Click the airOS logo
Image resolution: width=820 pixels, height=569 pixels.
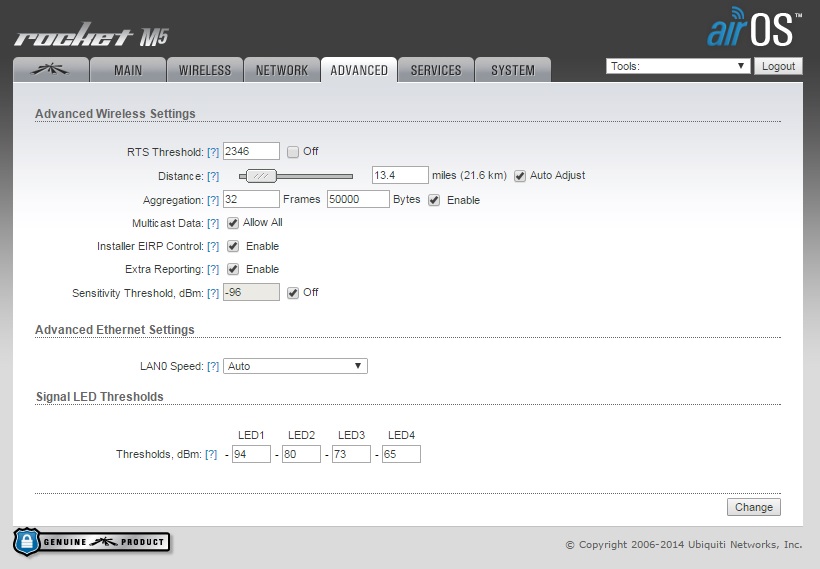pyautogui.click(x=754, y=28)
